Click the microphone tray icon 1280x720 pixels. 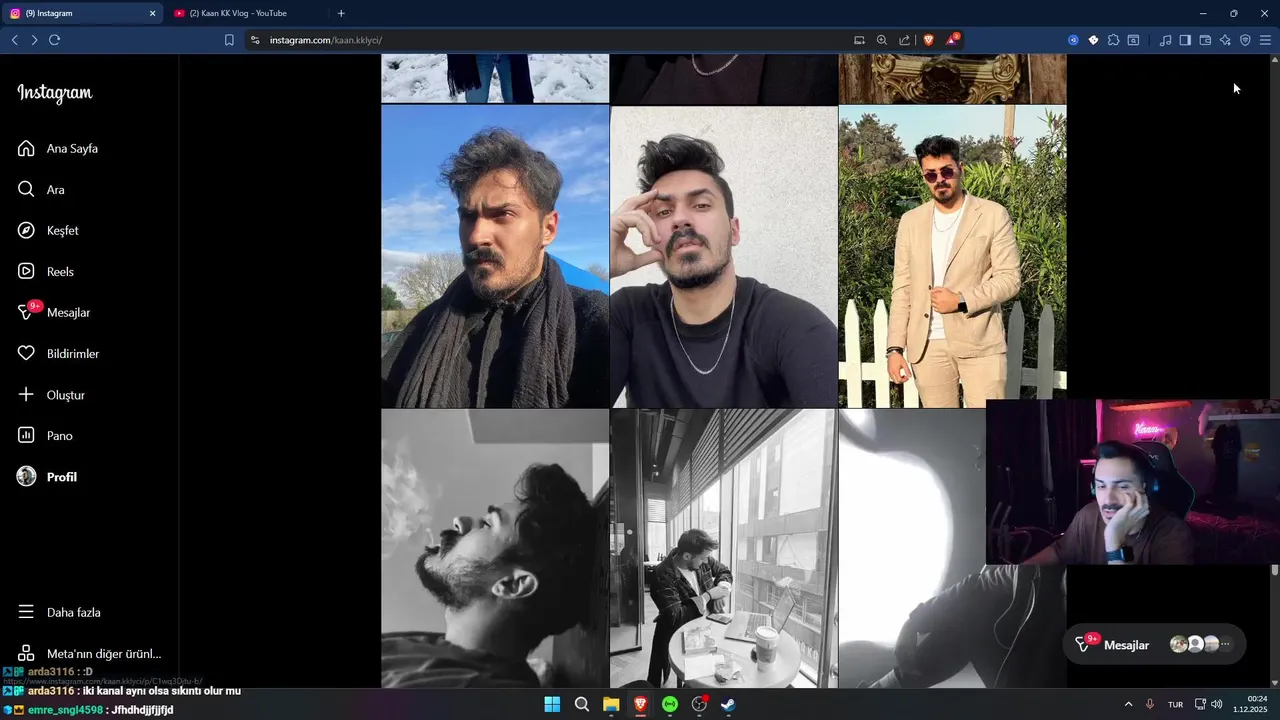click(x=1151, y=704)
